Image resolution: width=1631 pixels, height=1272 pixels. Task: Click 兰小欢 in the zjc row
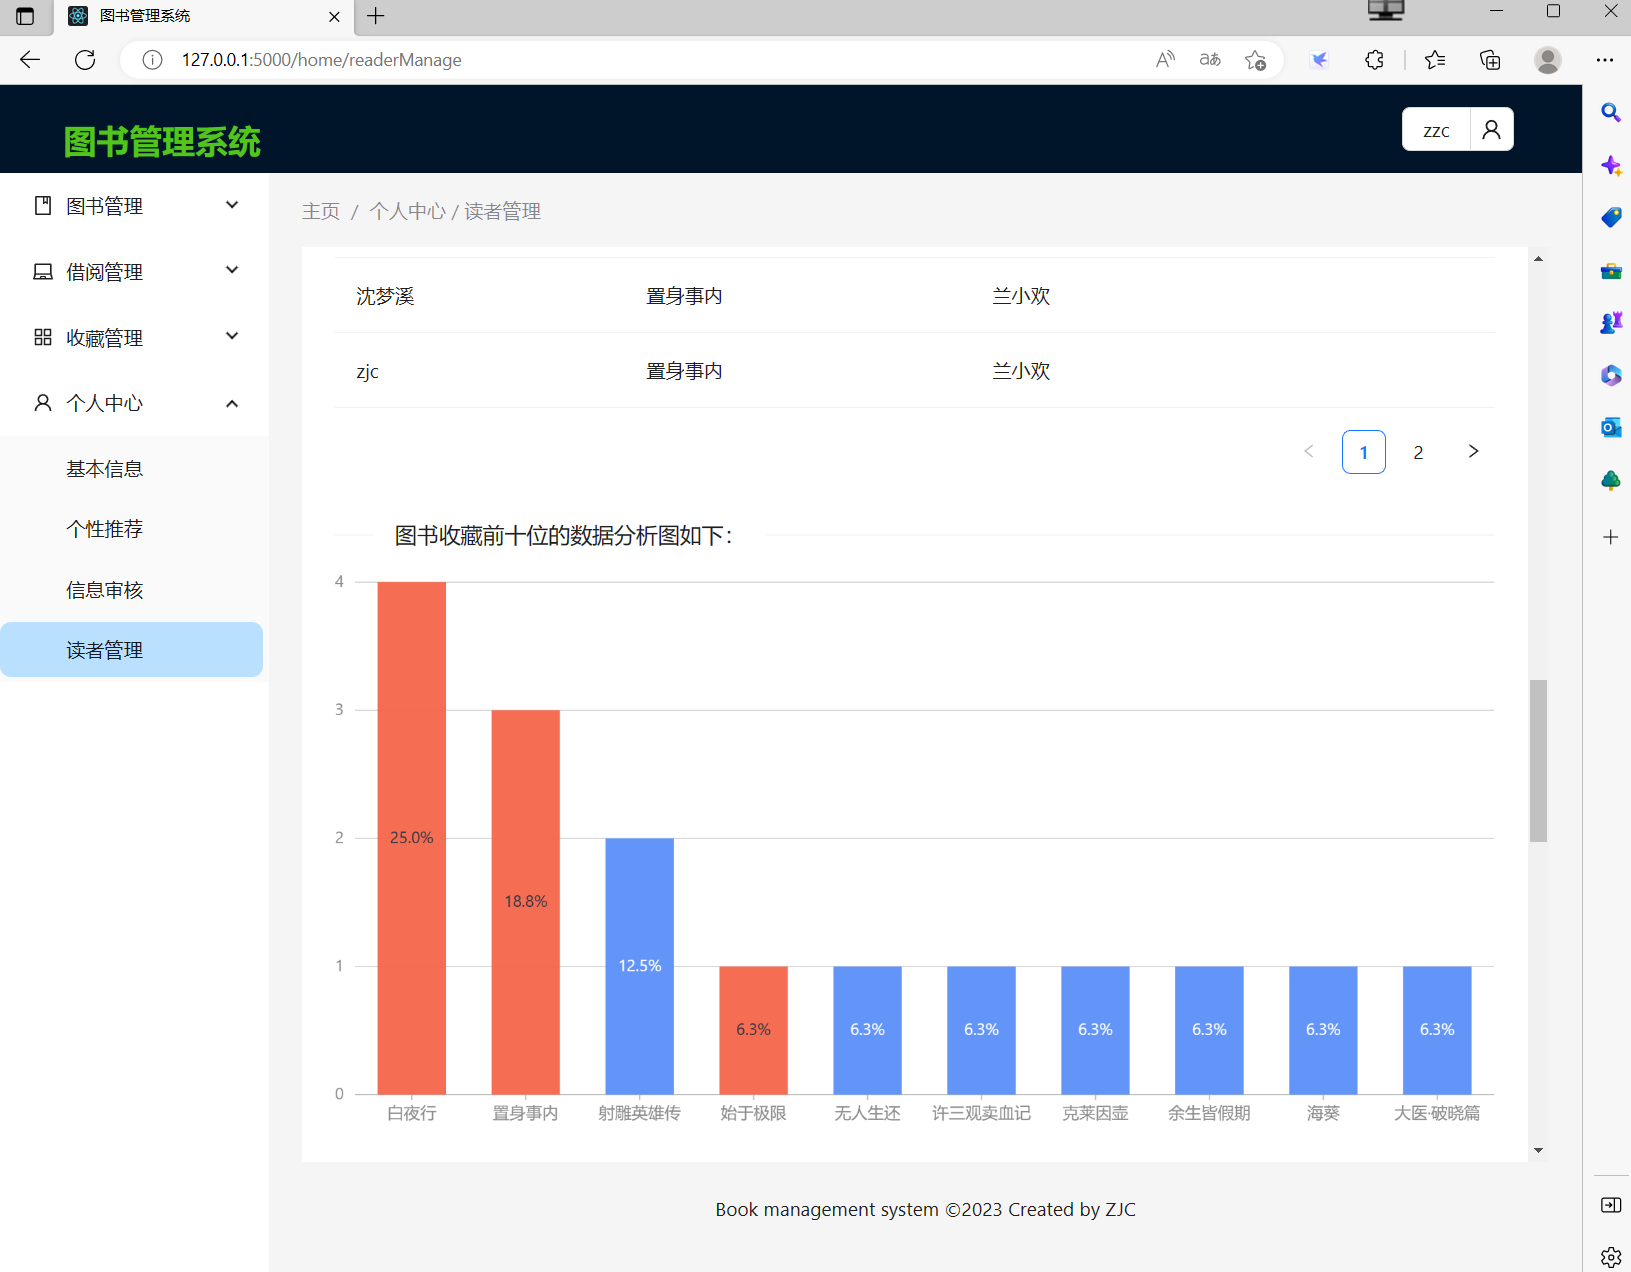[1021, 371]
